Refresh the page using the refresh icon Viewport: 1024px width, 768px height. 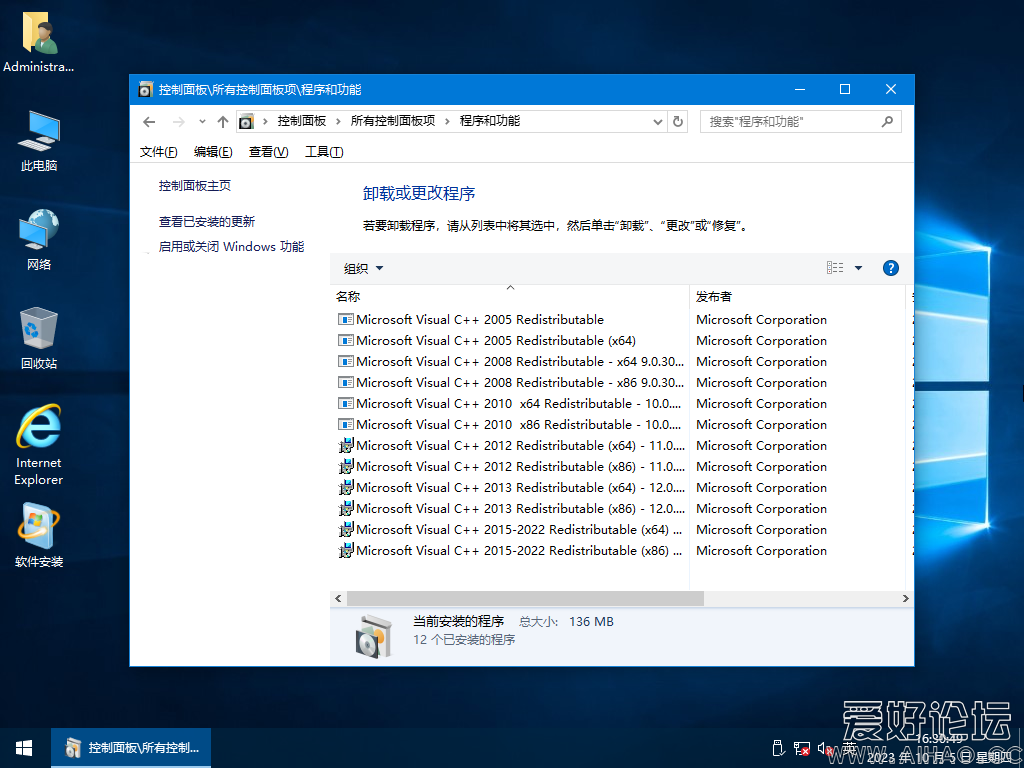point(678,121)
